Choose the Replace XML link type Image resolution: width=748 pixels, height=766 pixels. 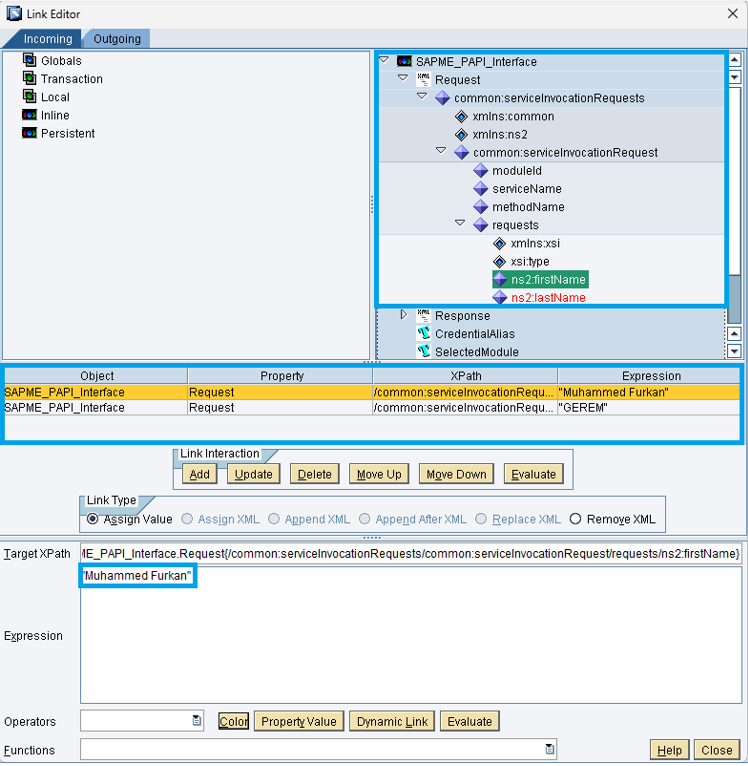(x=482, y=519)
